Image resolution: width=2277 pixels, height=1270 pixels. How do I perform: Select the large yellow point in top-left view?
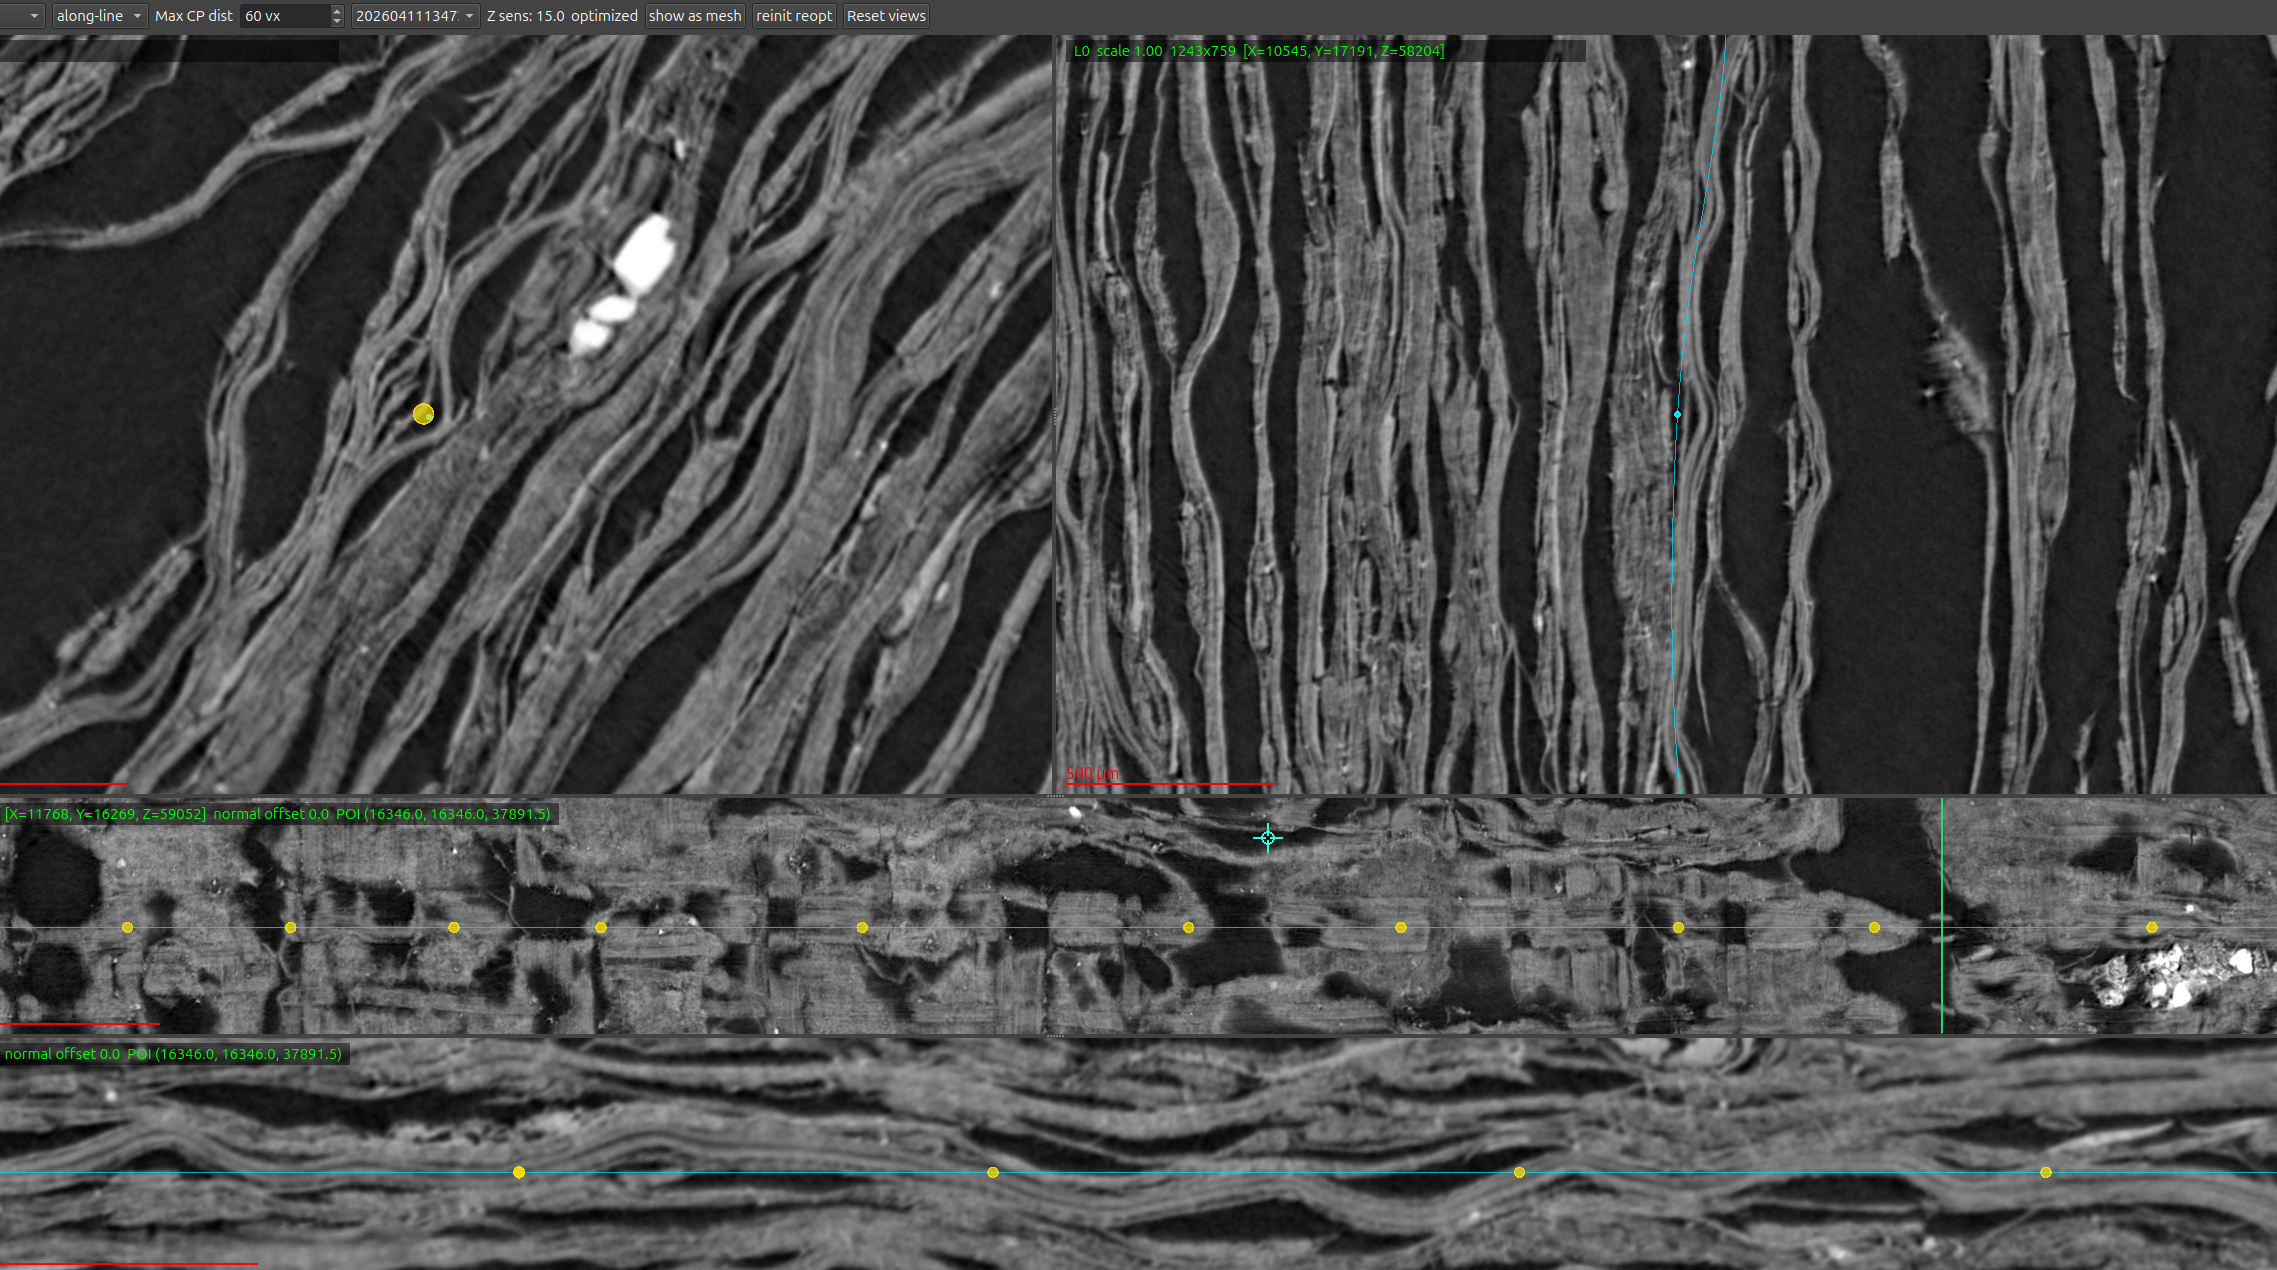tap(423, 414)
